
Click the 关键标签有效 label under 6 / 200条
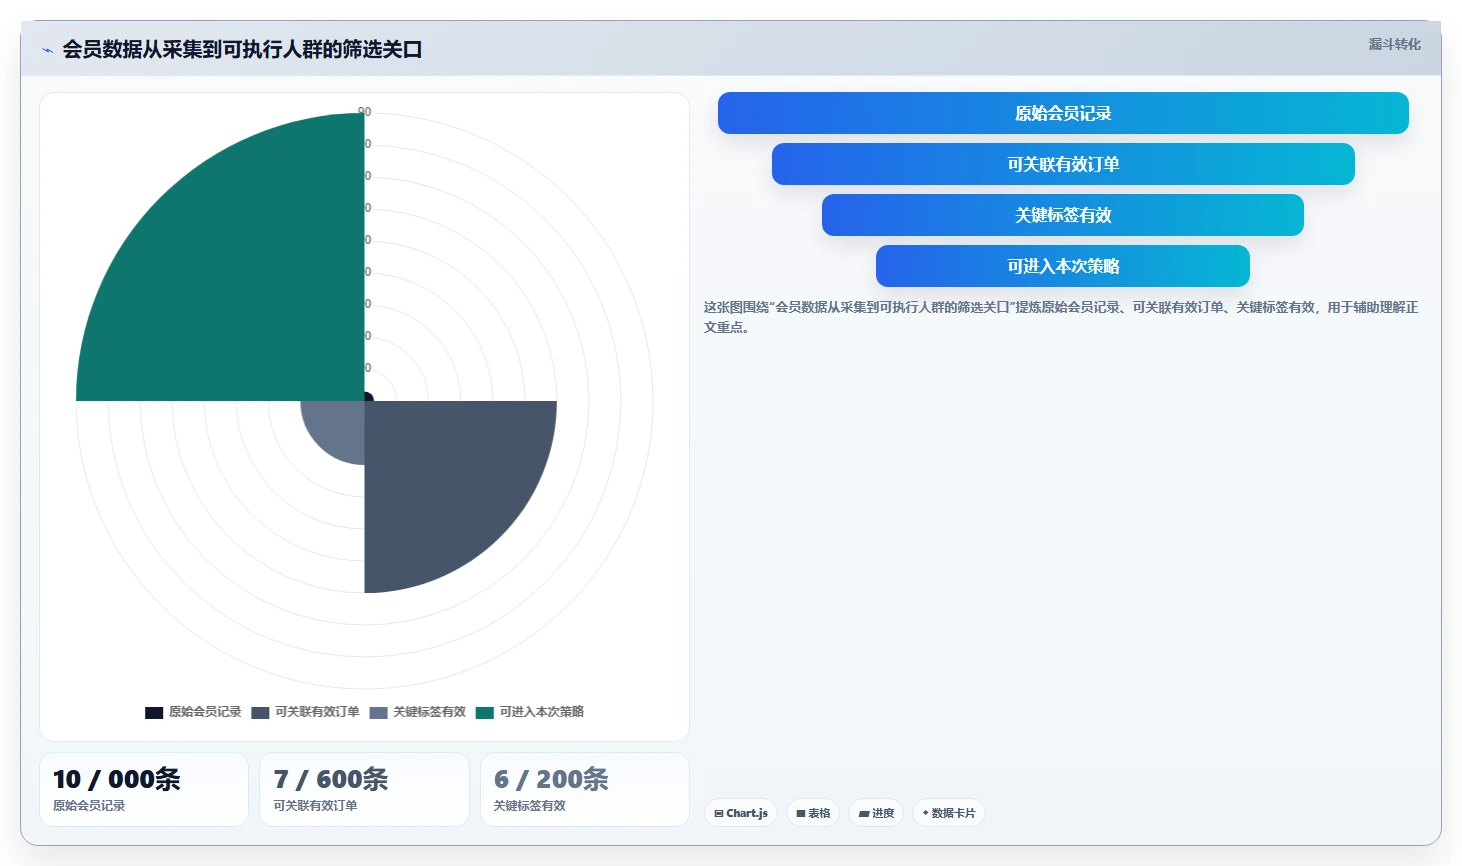click(530, 806)
